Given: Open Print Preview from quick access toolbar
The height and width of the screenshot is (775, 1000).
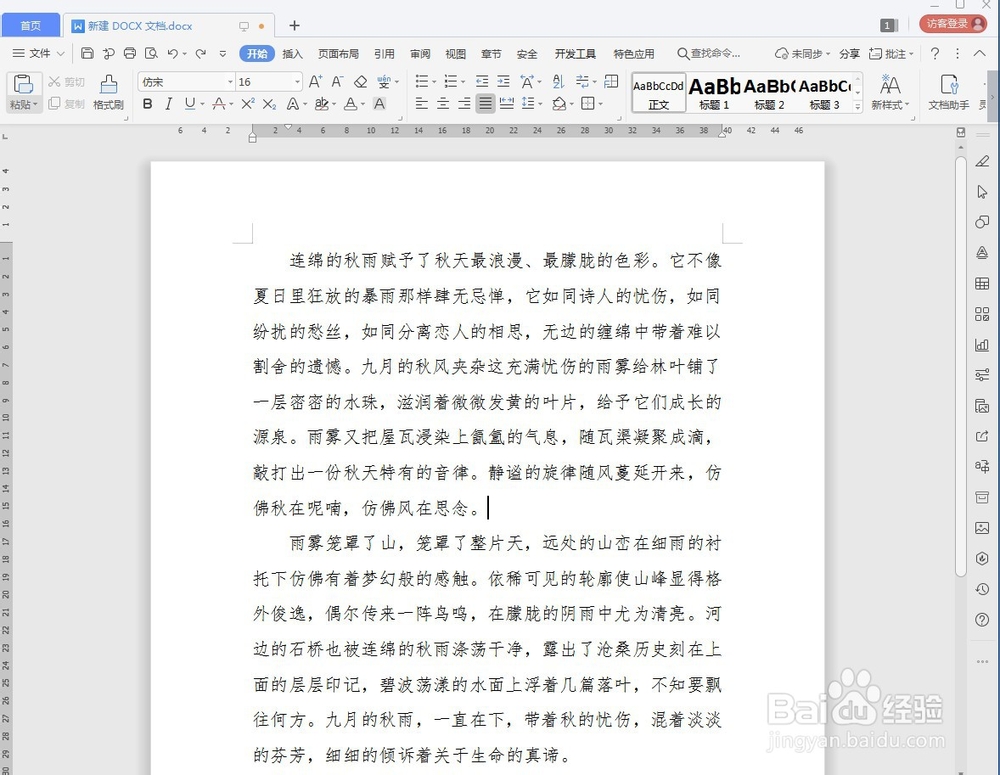Looking at the screenshot, I should point(150,53).
